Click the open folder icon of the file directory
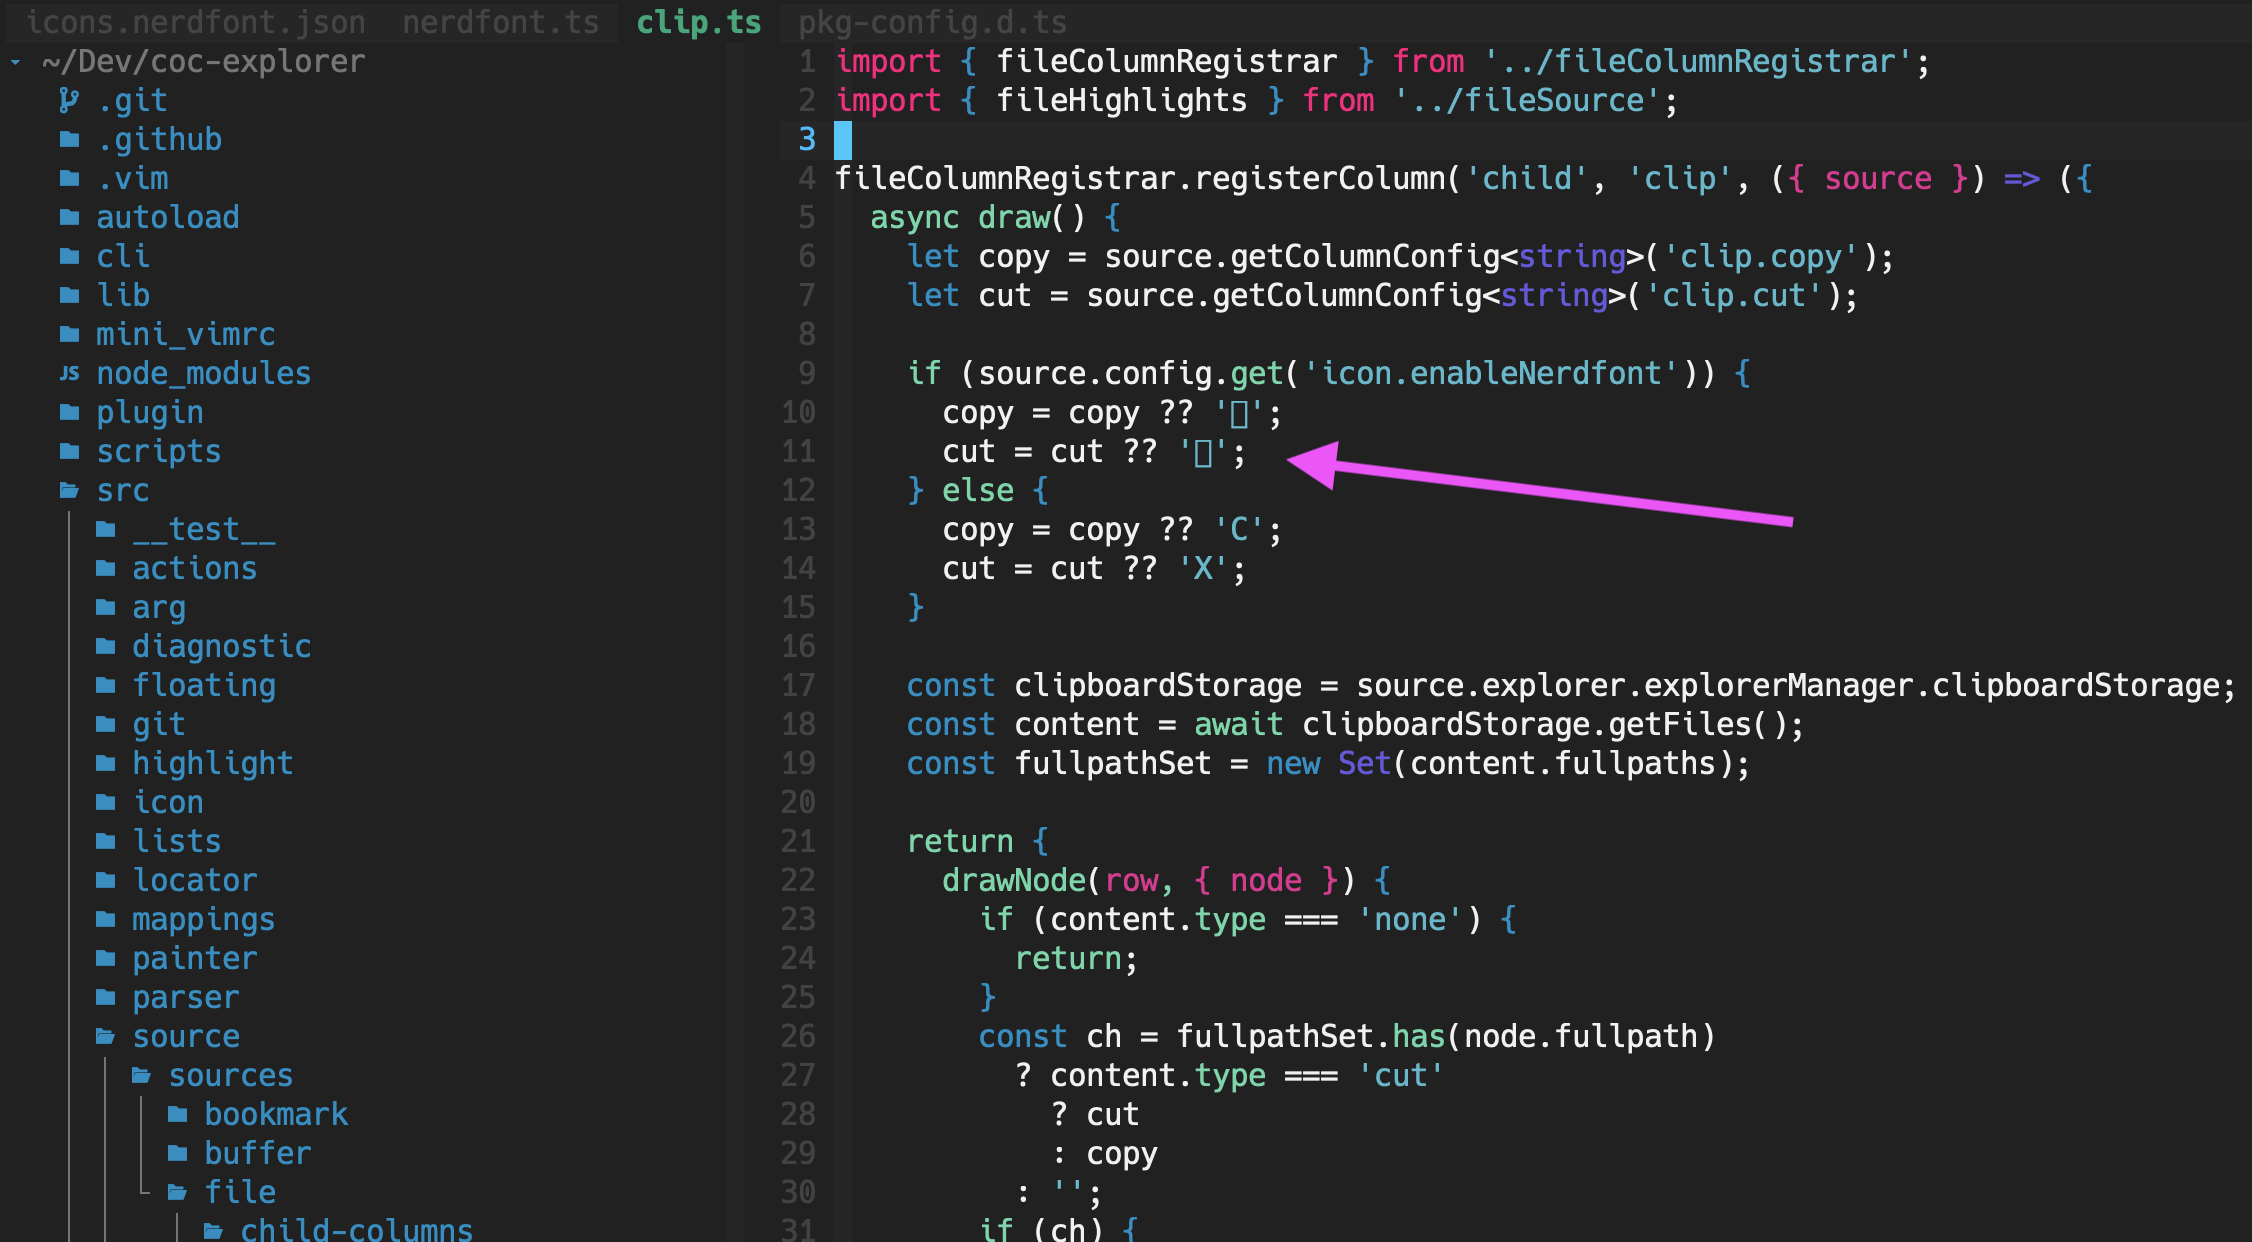 click(177, 1191)
